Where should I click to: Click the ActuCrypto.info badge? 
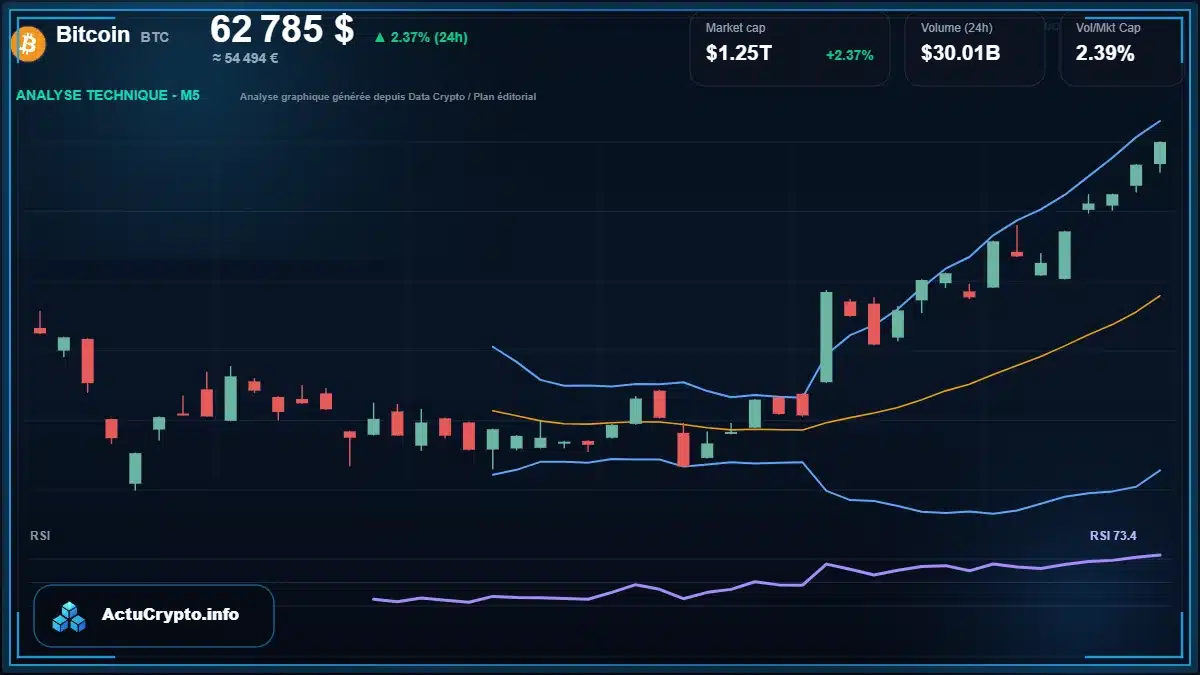pos(154,616)
